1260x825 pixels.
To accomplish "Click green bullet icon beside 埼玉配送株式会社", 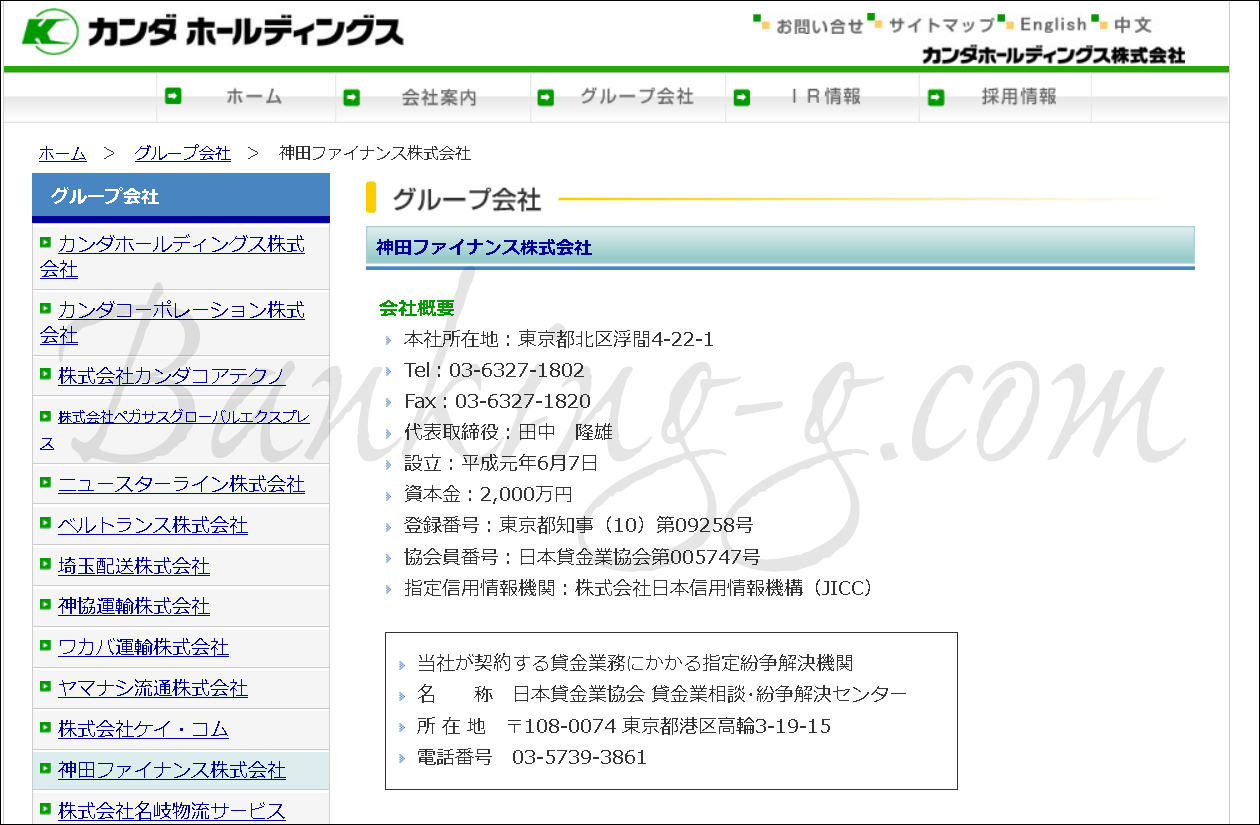I will tap(45, 563).
